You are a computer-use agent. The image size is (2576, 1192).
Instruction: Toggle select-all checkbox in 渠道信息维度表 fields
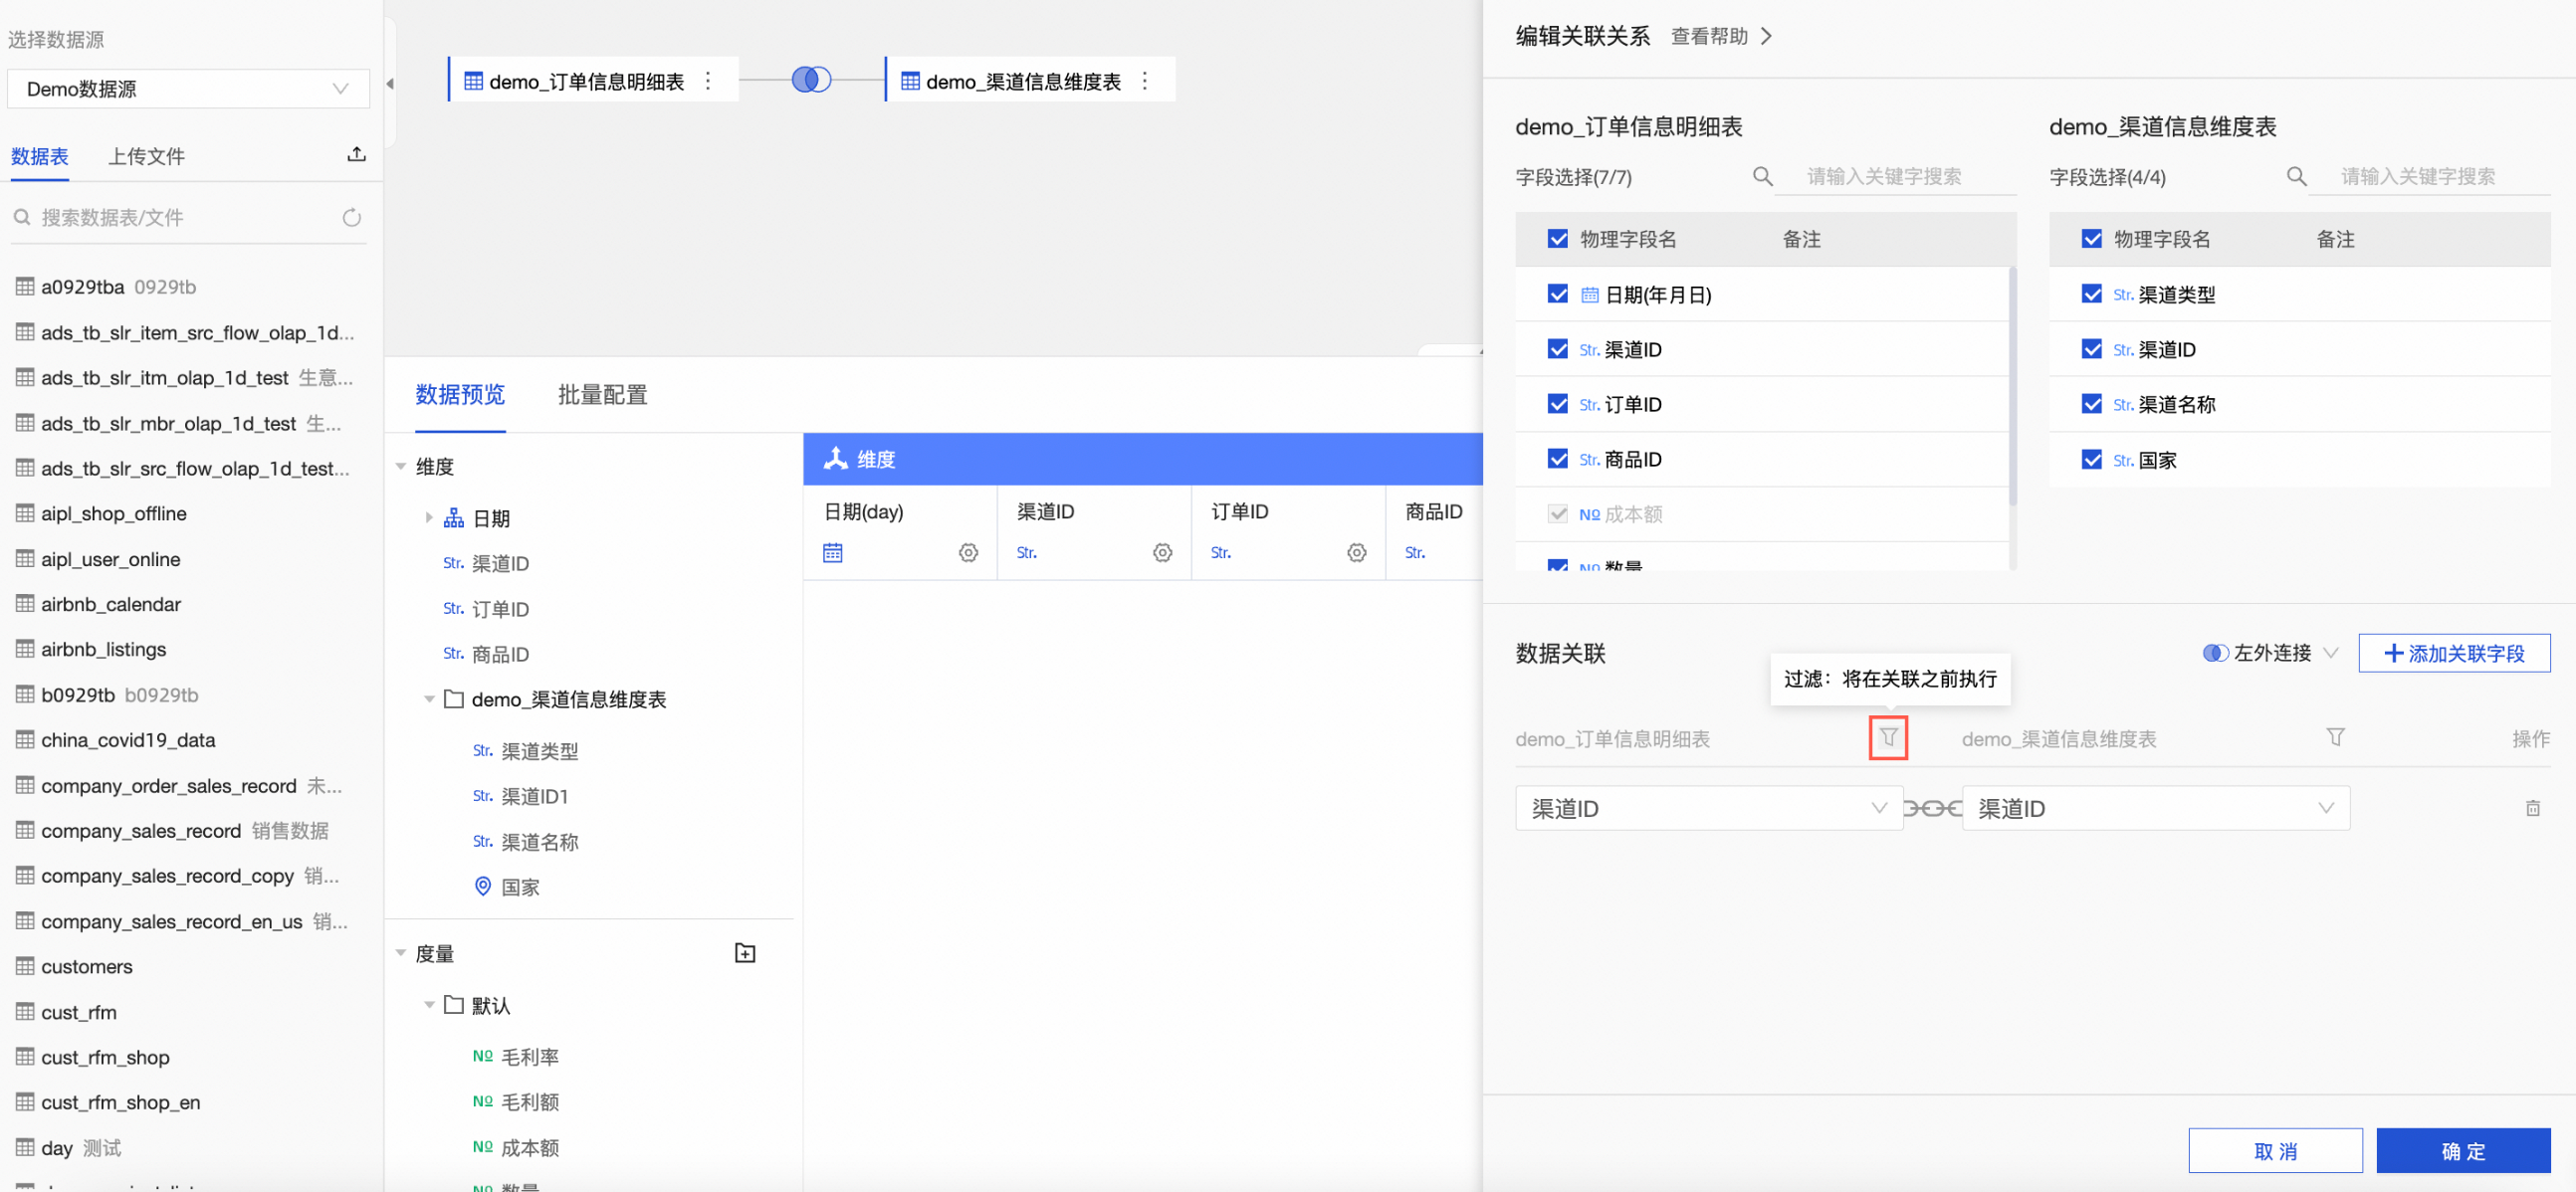pos(2091,238)
